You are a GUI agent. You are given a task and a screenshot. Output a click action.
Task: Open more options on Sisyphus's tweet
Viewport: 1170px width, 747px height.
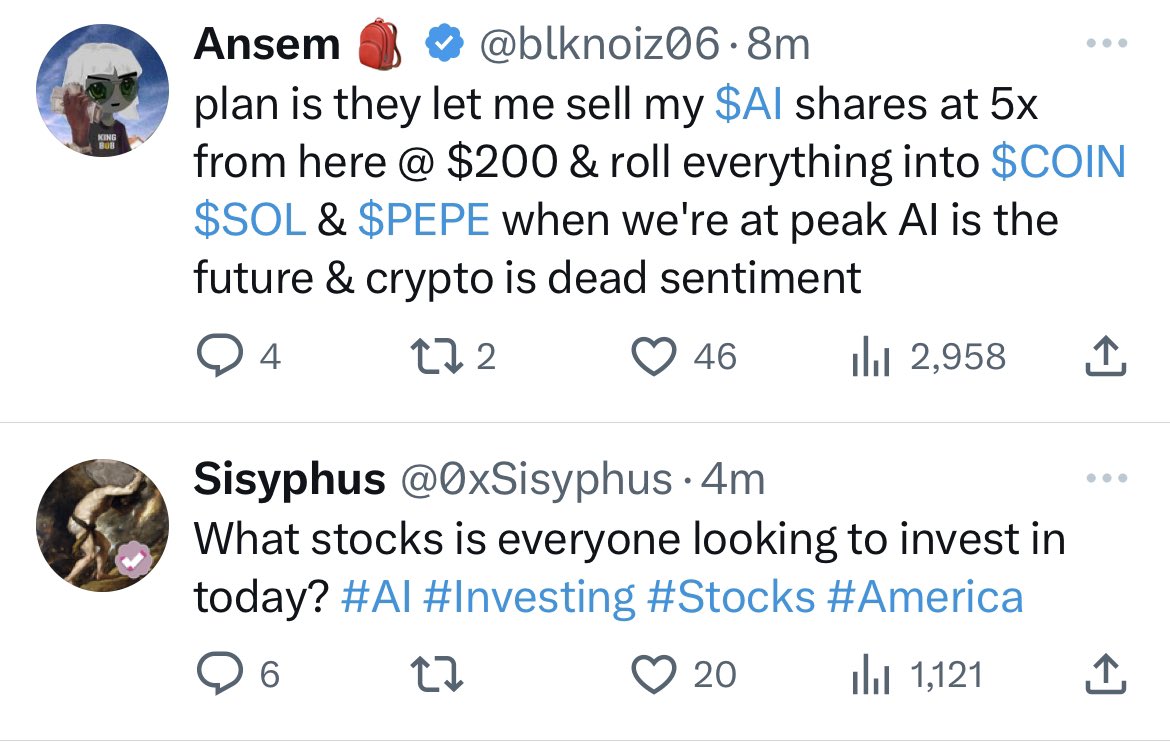[1107, 478]
